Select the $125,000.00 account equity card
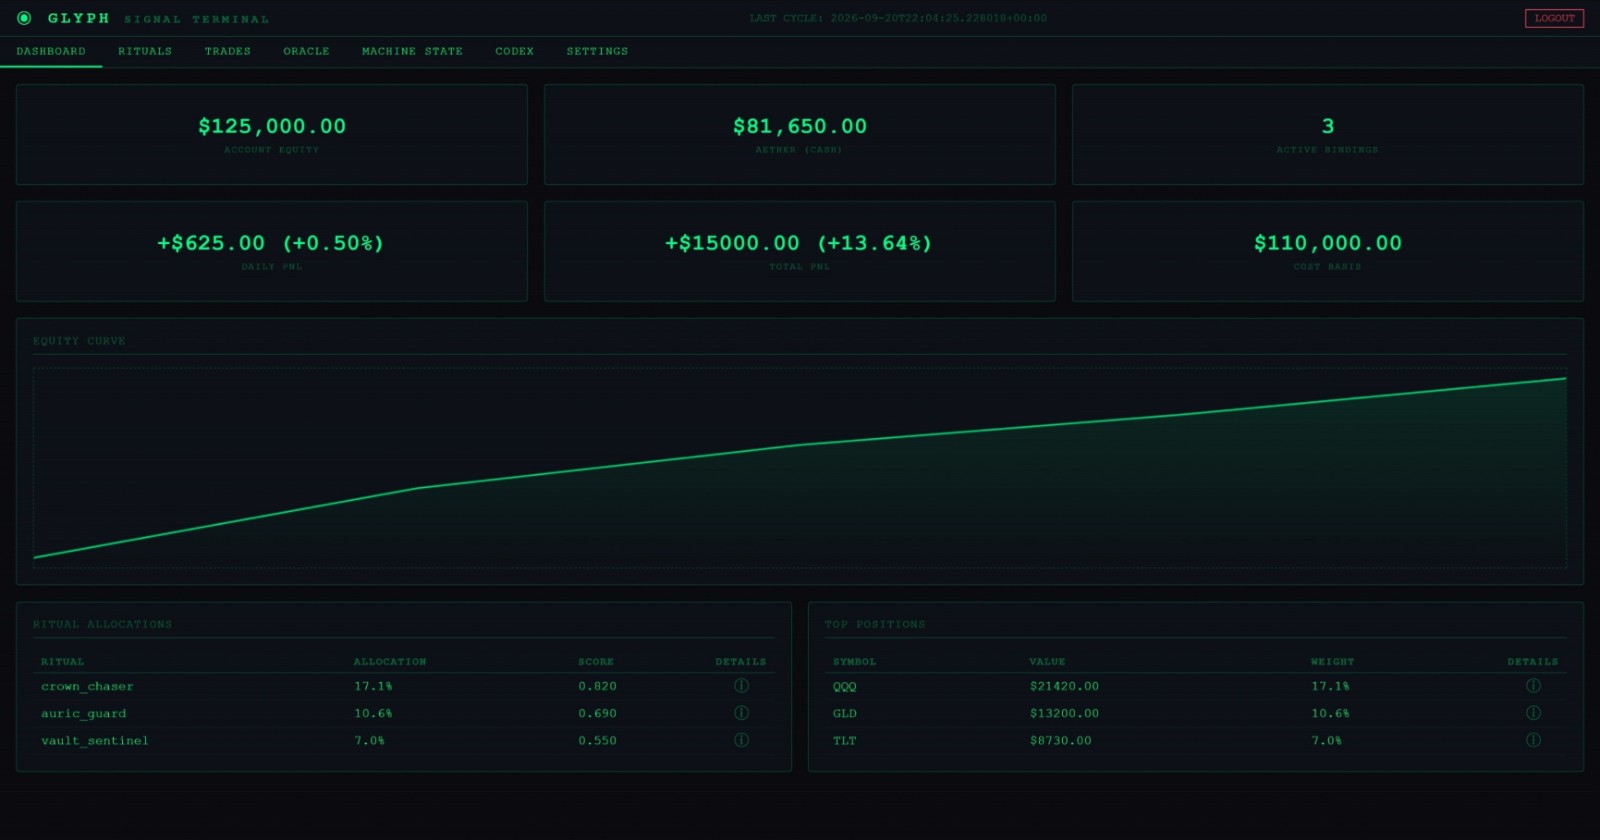This screenshot has width=1600, height=840. pyautogui.click(x=272, y=134)
